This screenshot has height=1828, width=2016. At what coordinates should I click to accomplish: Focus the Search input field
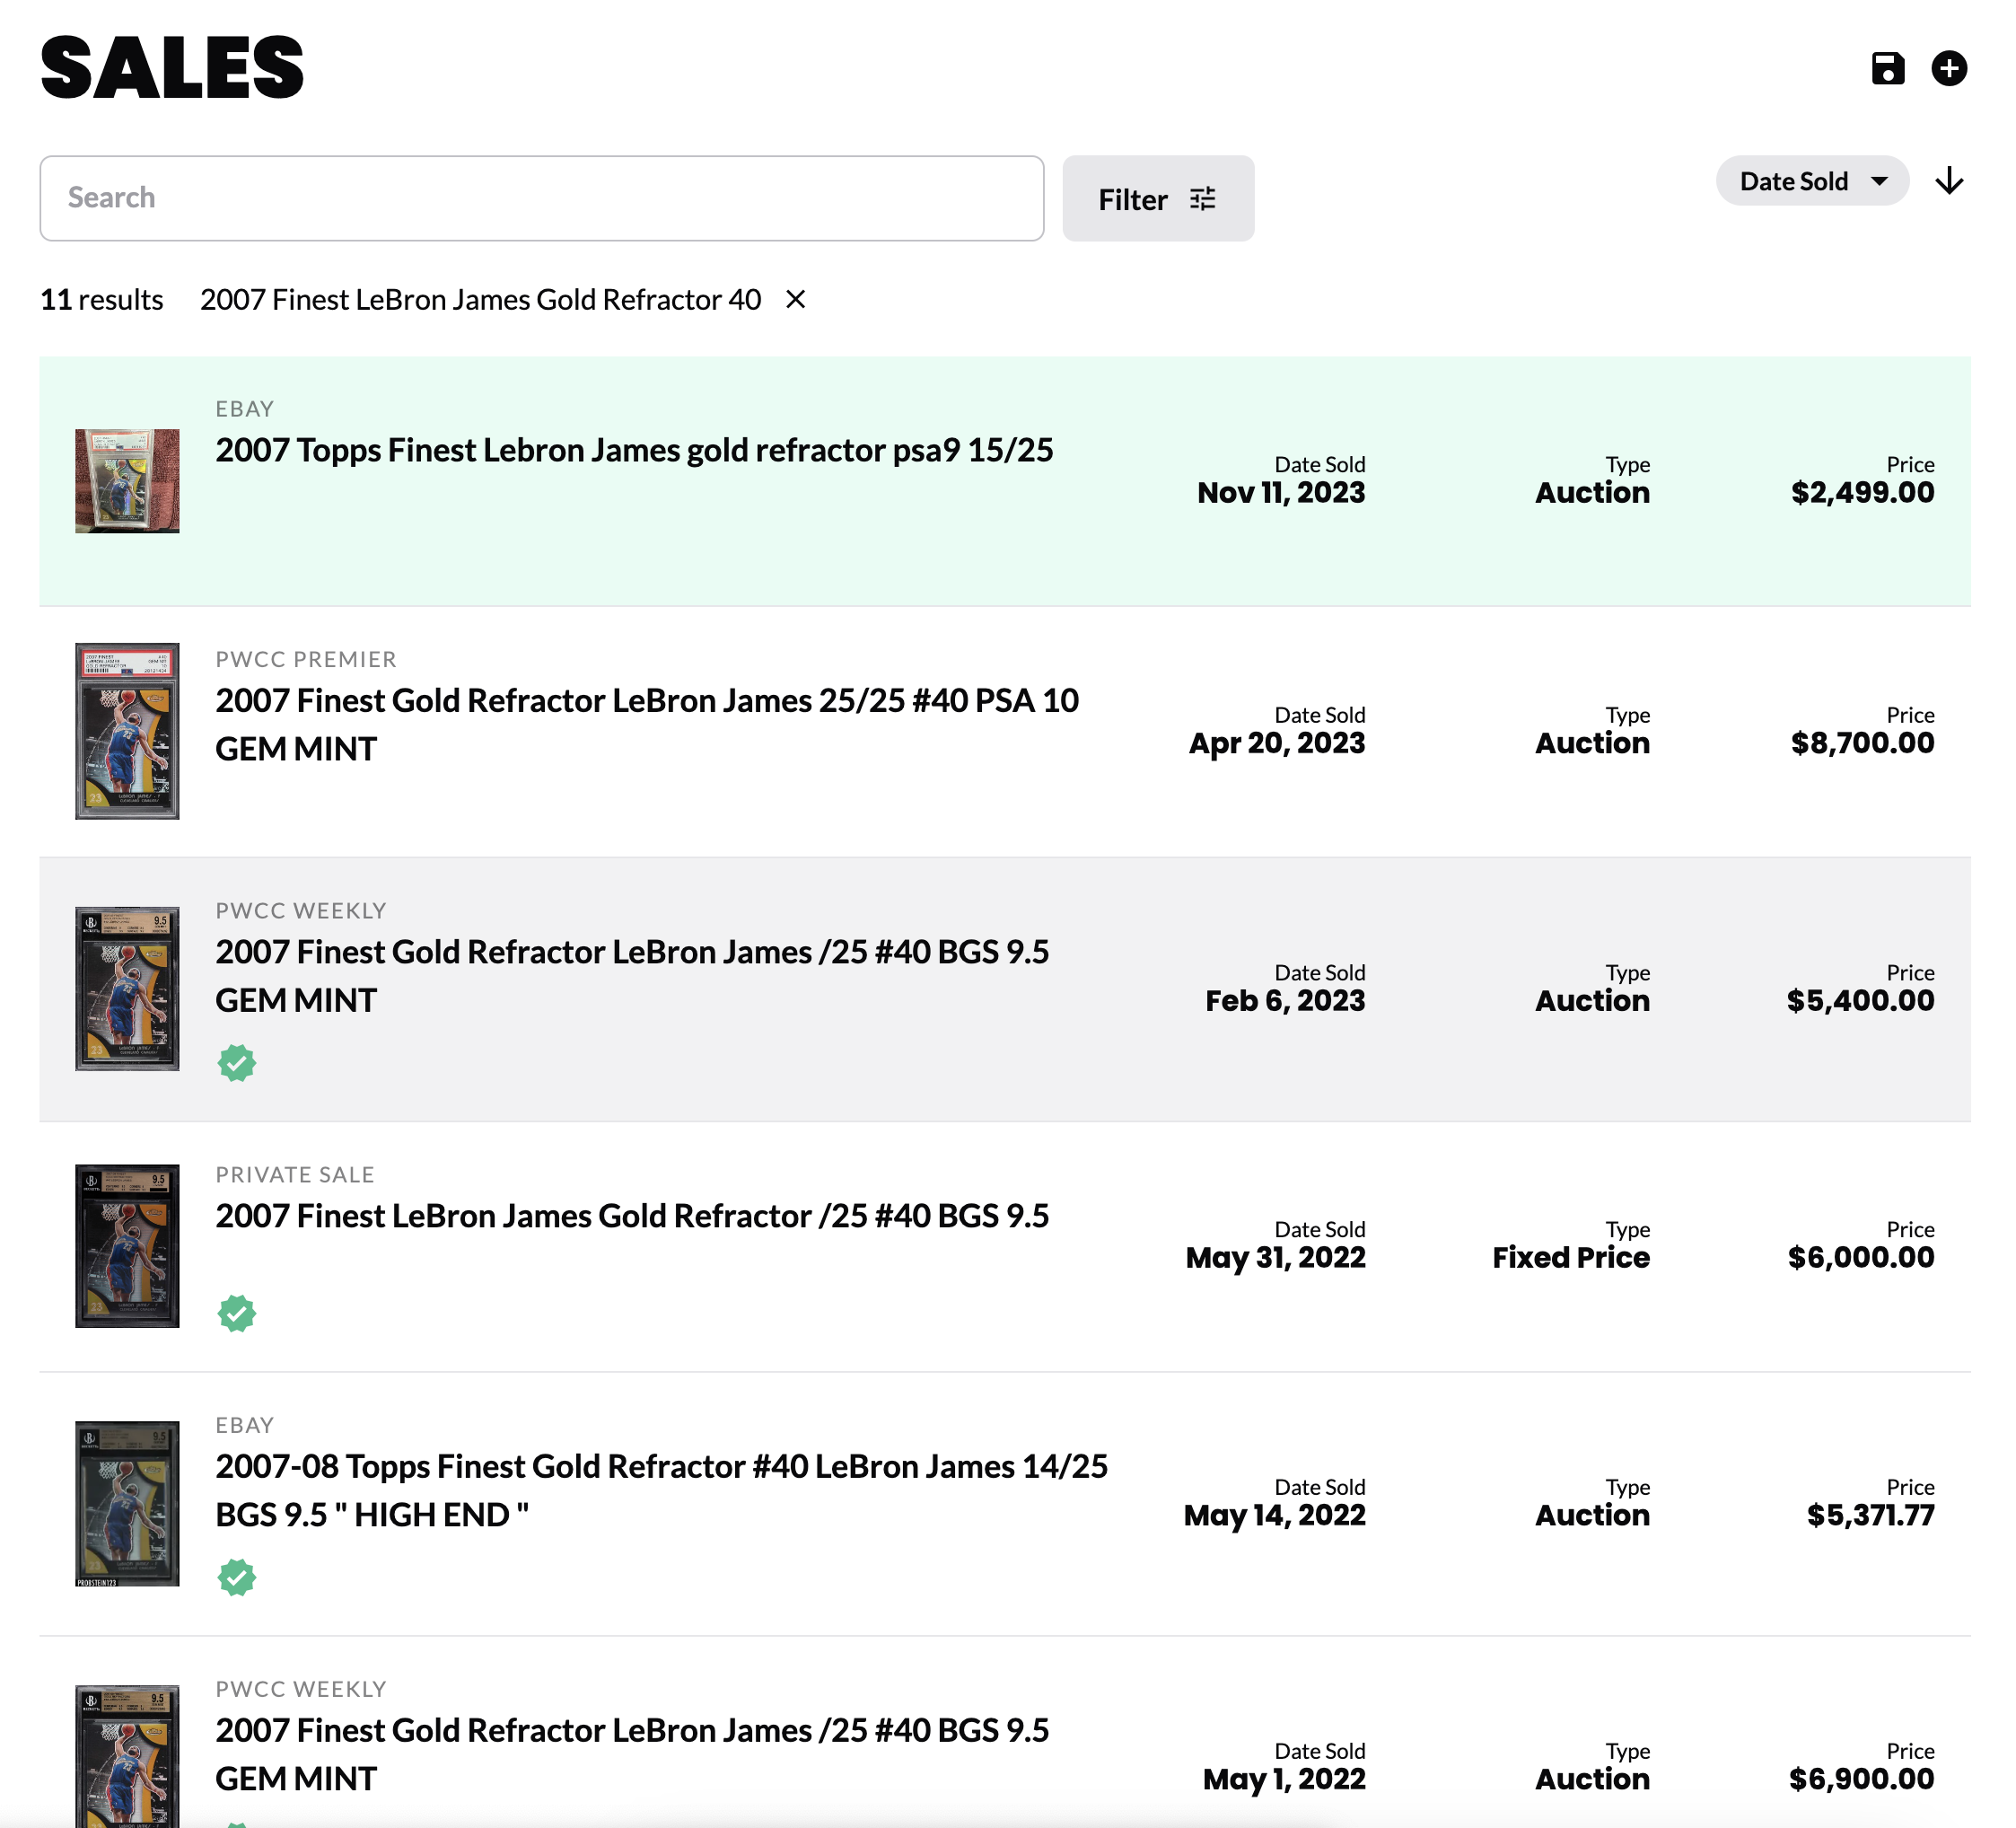point(542,198)
